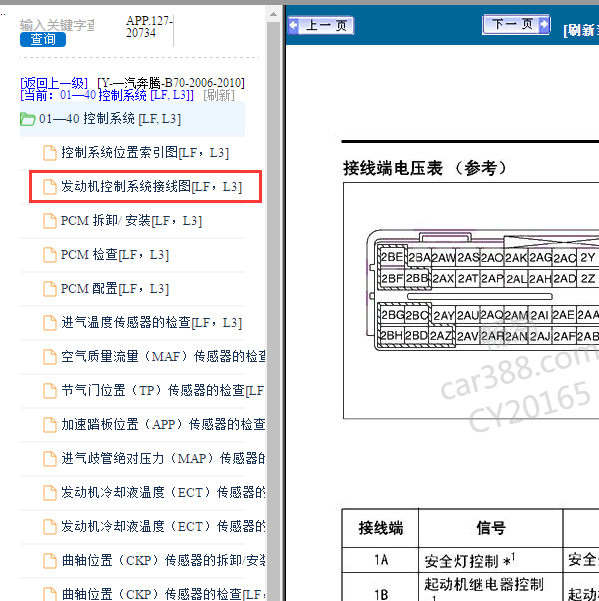Click document icon beside PCM 检查
Viewport: 599px width, 601px height.
50,255
